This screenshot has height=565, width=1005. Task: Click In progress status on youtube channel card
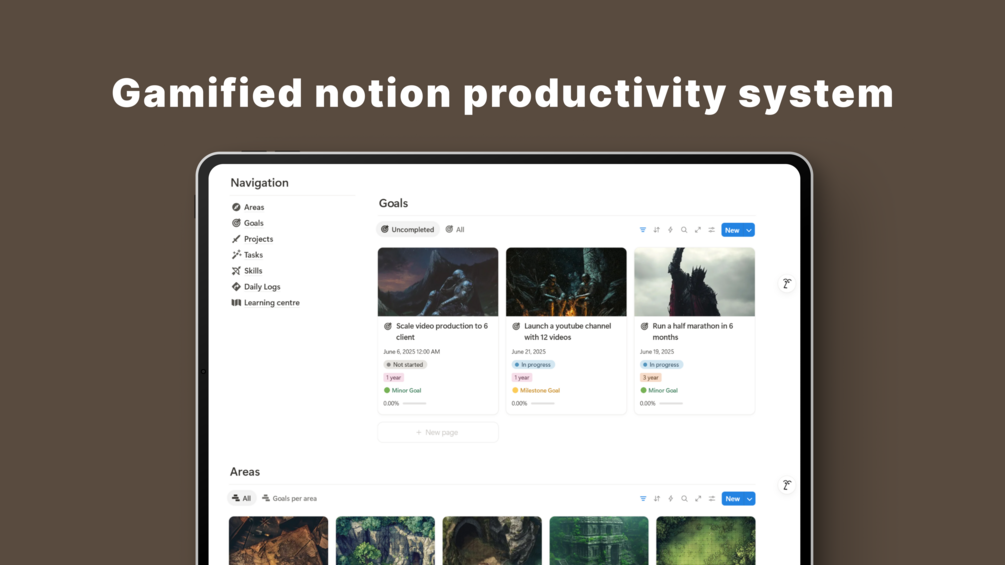pos(533,364)
